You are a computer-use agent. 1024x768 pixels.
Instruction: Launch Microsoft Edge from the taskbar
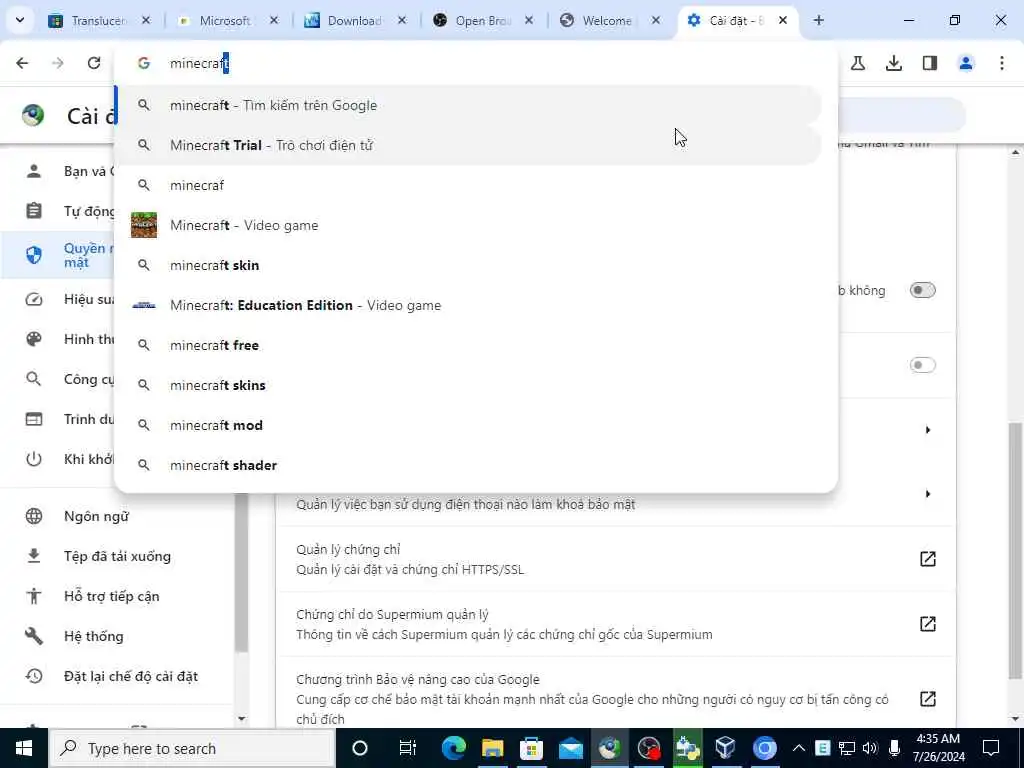click(453, 748)
